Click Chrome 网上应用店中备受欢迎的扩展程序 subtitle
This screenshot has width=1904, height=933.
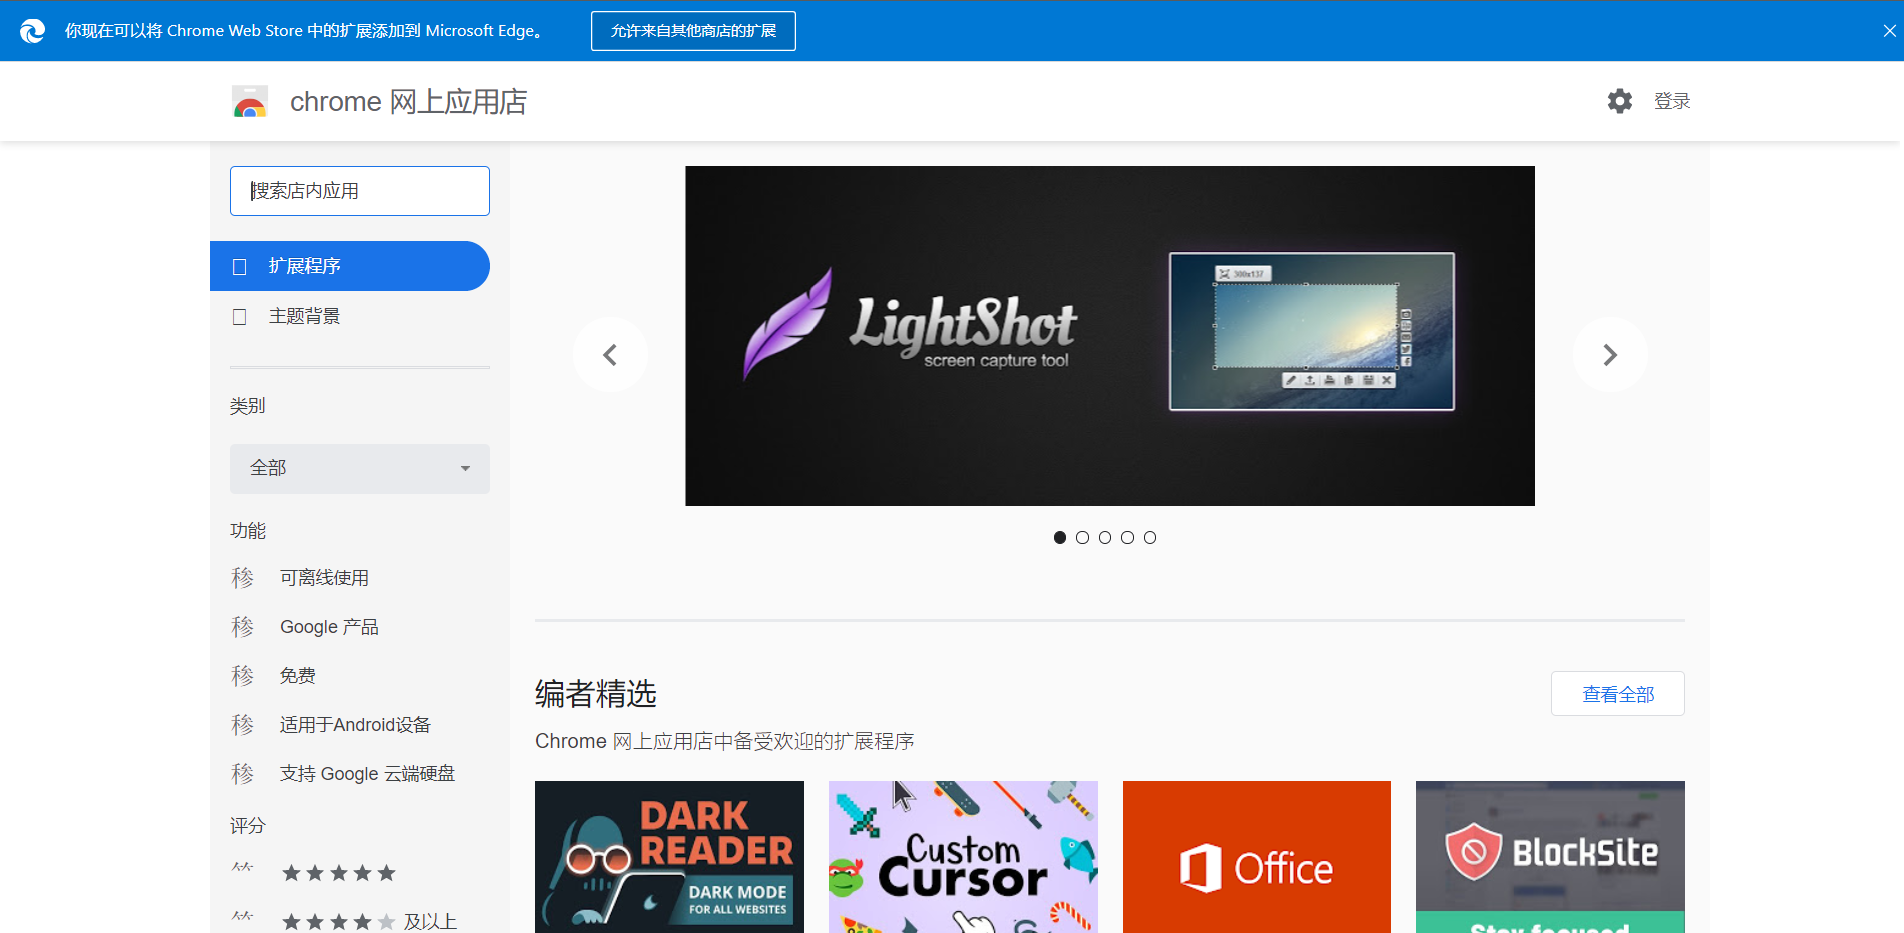(725, 741)
